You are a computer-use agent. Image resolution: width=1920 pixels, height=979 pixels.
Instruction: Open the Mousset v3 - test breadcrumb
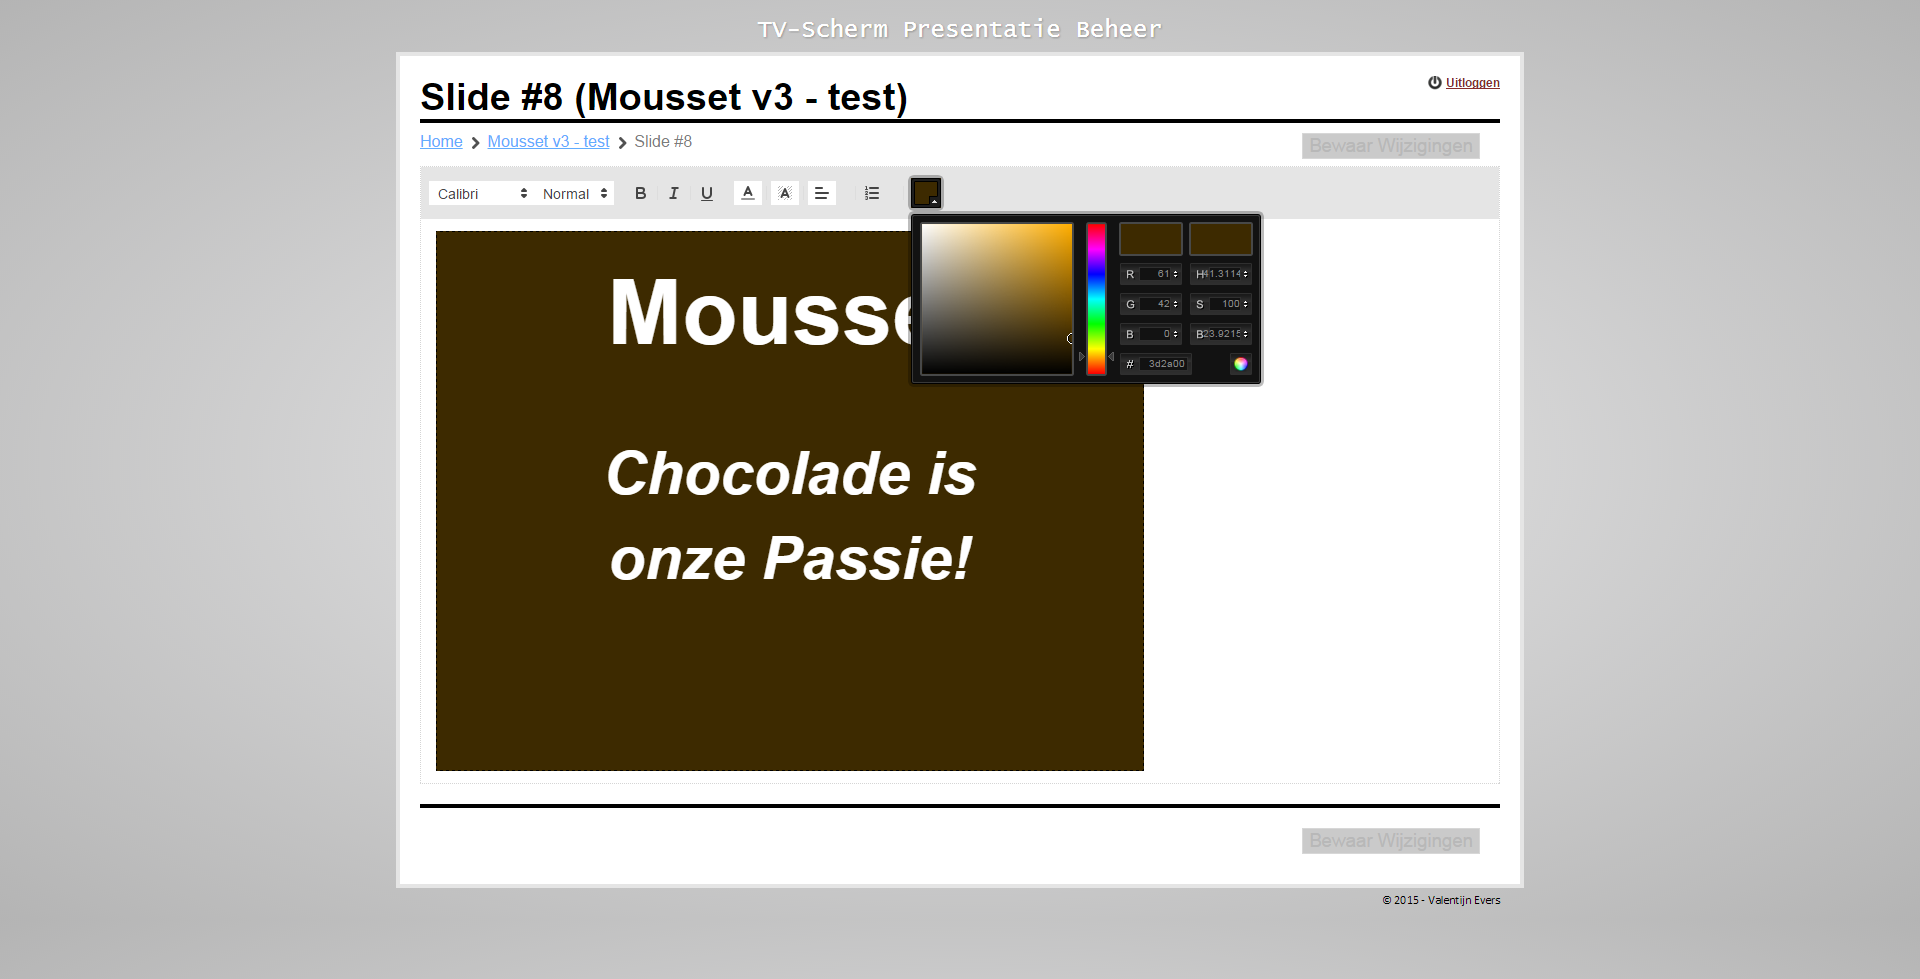[548, 142]
